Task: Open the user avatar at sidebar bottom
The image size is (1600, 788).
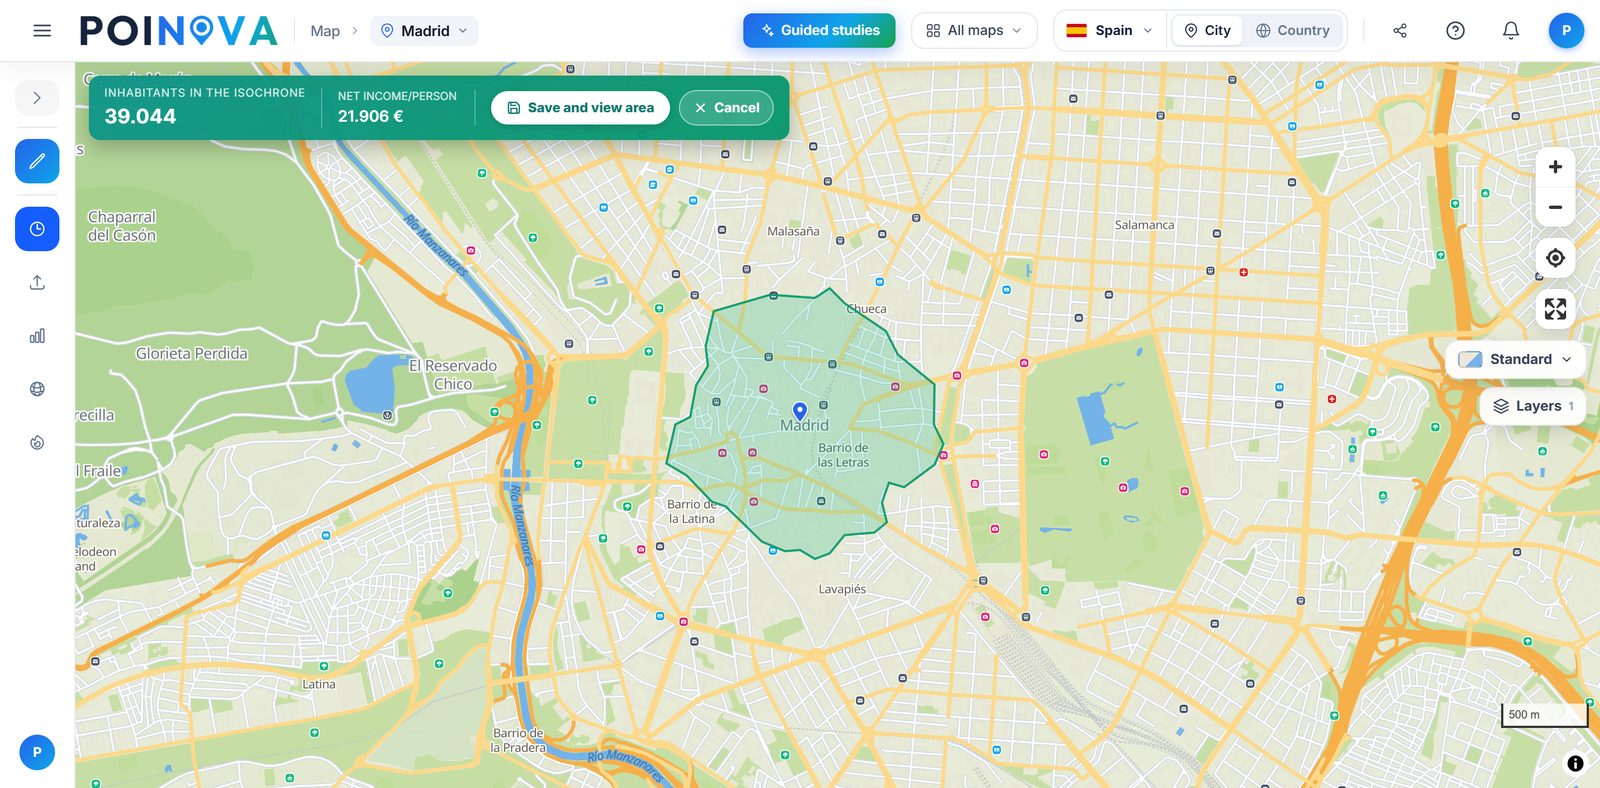Action: 37,752
